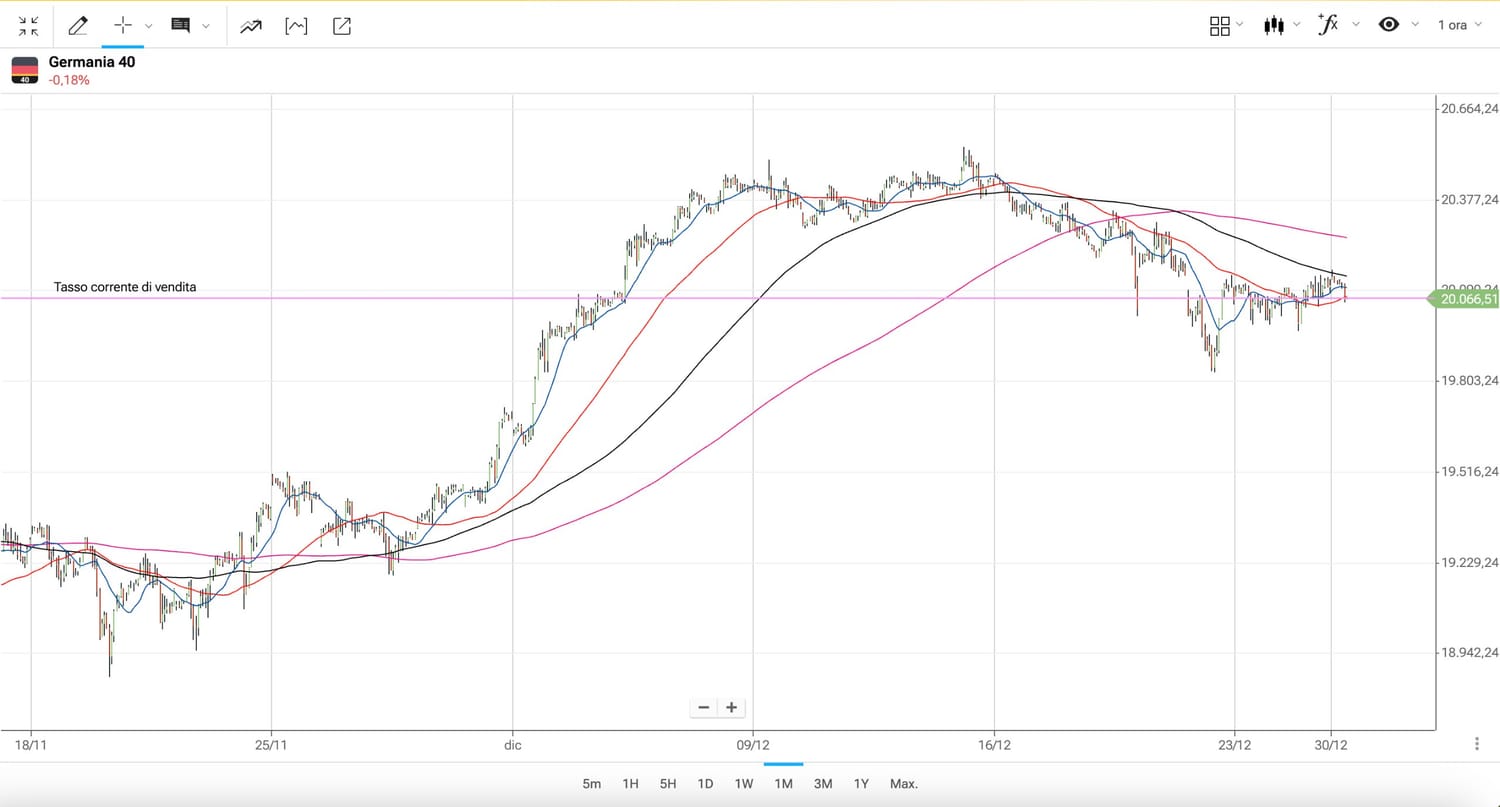The image size is (1500, 807).
Task: Click the bracketed price line icon
Action: point(296,26)
